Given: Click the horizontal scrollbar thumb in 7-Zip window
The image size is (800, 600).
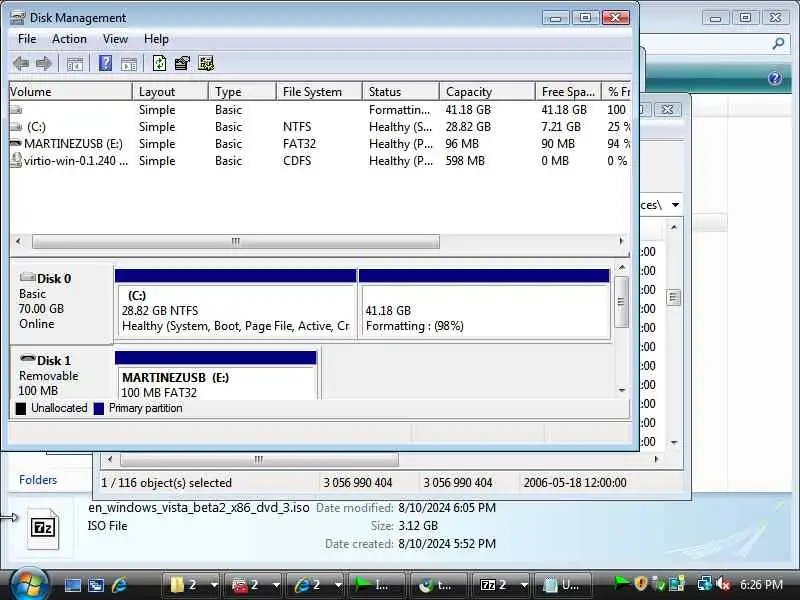Looking at the screenshot, I should [259, 459].
